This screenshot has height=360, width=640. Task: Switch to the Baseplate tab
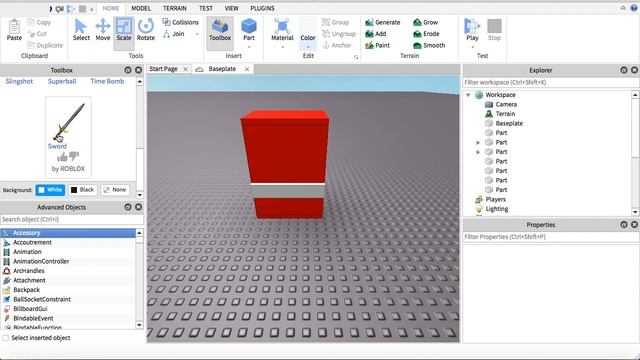[222, 69]
